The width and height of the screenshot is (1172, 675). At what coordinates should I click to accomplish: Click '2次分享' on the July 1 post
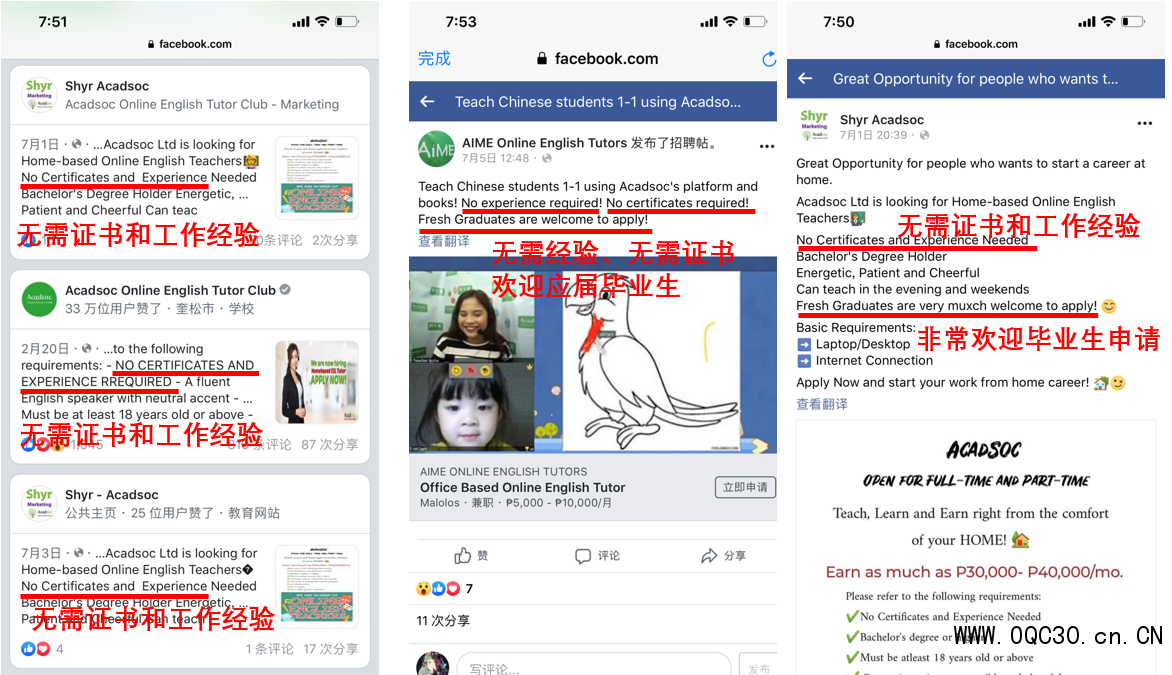335,240
